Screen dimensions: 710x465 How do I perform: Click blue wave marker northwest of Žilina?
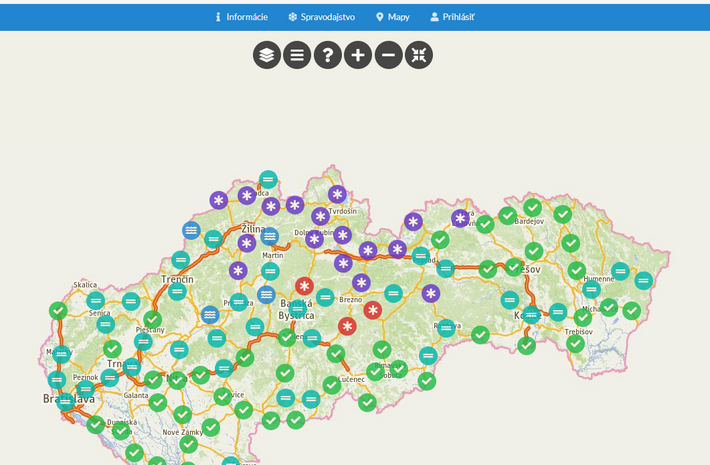coord(191,230)
